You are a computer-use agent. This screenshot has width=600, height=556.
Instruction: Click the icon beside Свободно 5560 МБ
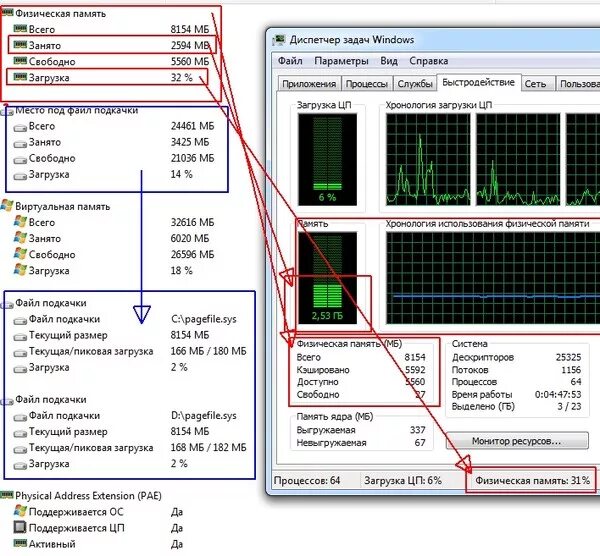[20, 61]
